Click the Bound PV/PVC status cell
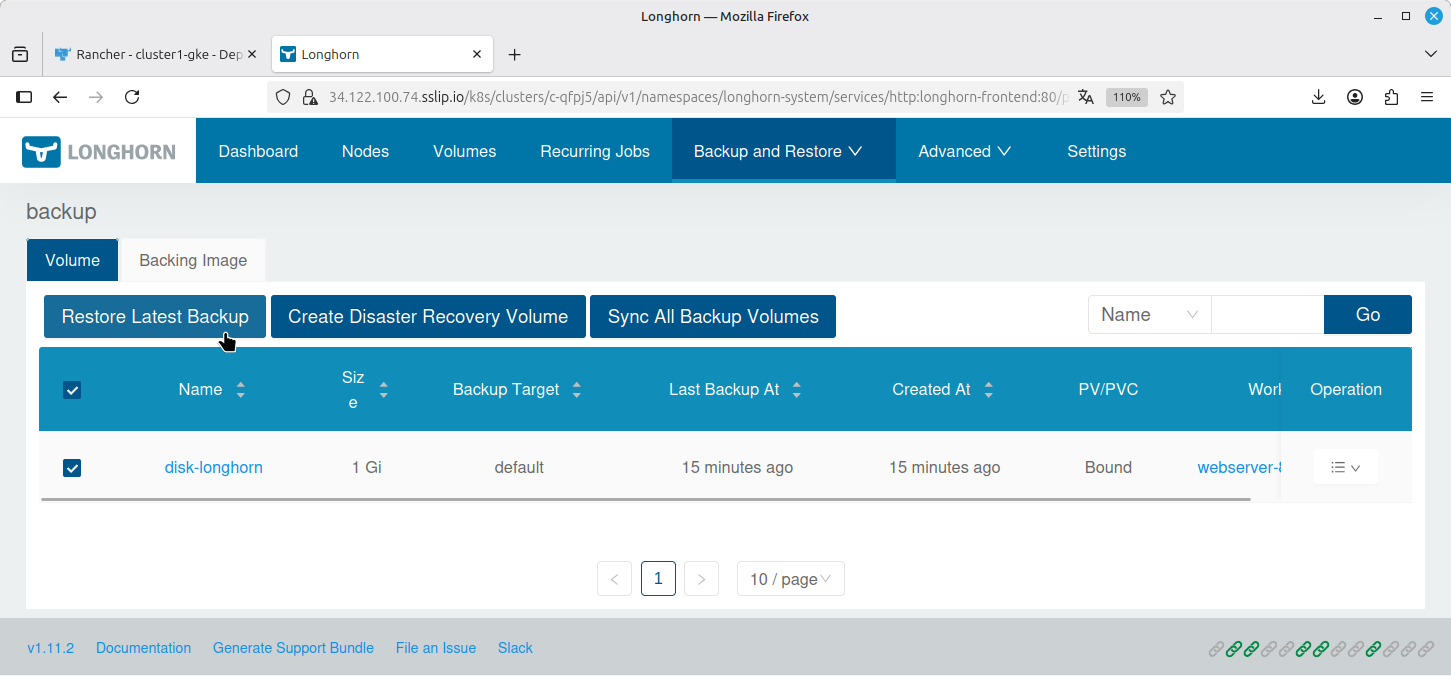1451x676 pixels. click(x=1108, y=467)
